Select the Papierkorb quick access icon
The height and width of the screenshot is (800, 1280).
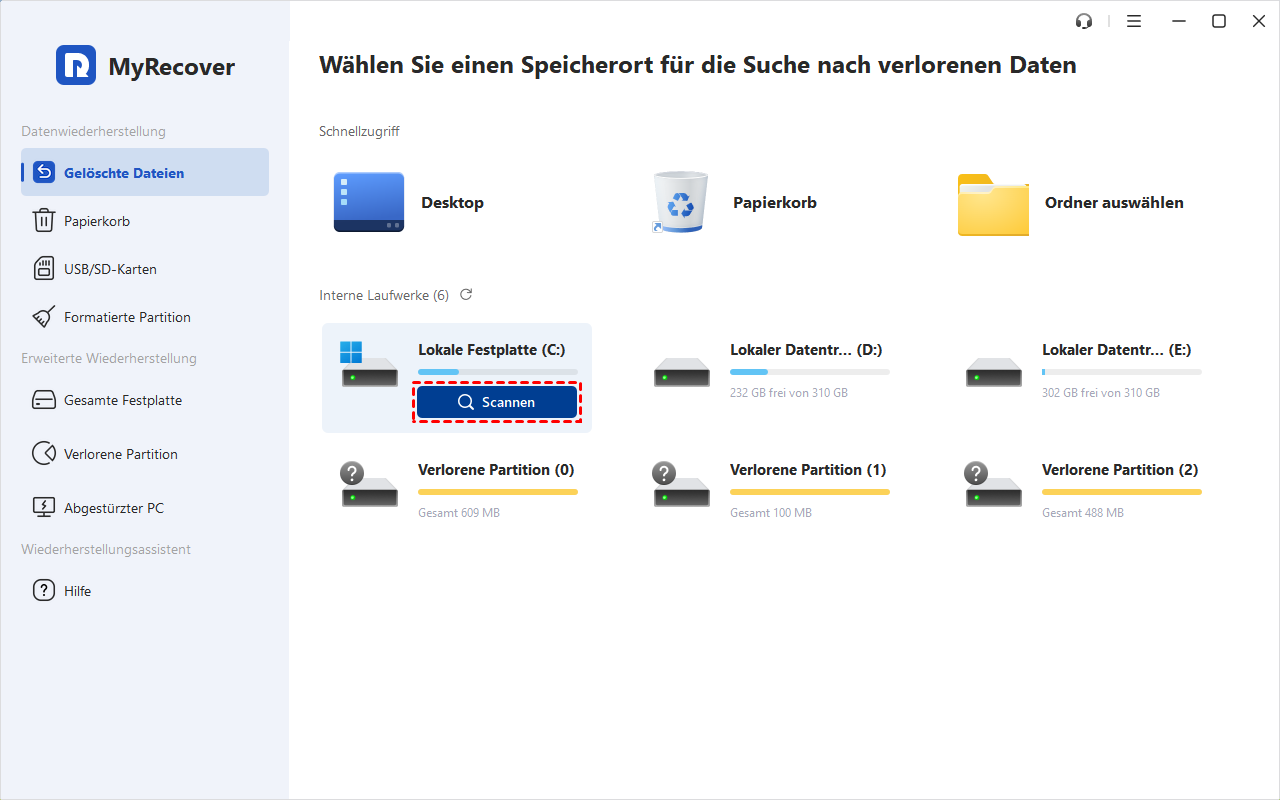(680, 203)
